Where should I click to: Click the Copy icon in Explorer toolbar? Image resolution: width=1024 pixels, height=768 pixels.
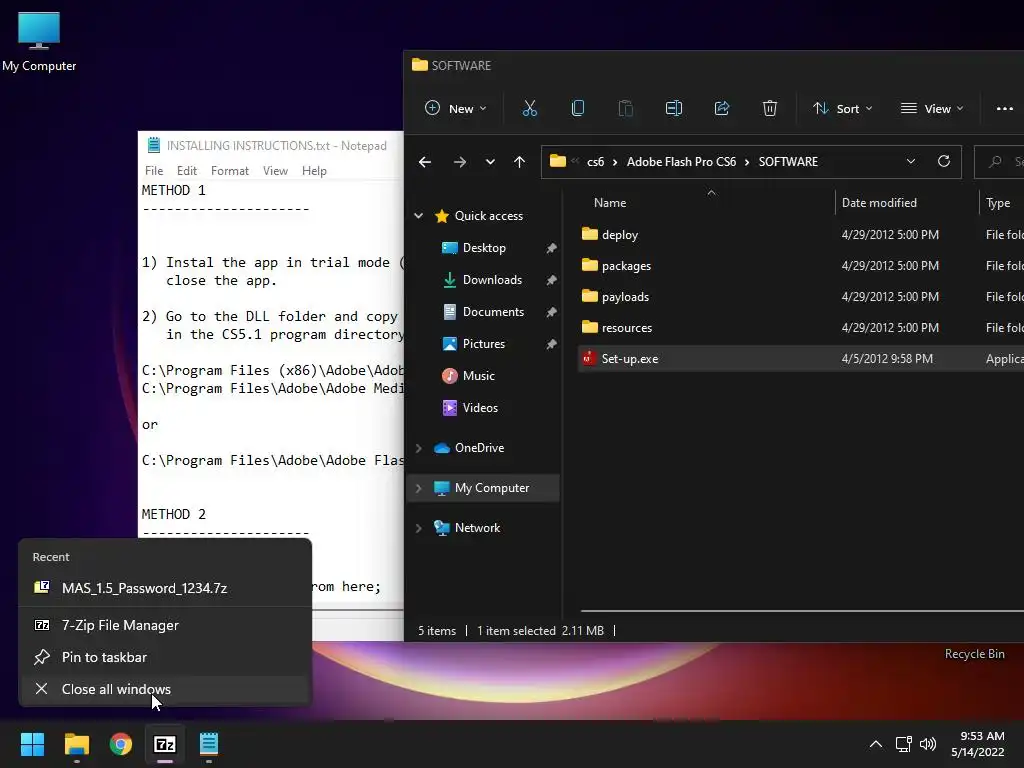(577, 108)
